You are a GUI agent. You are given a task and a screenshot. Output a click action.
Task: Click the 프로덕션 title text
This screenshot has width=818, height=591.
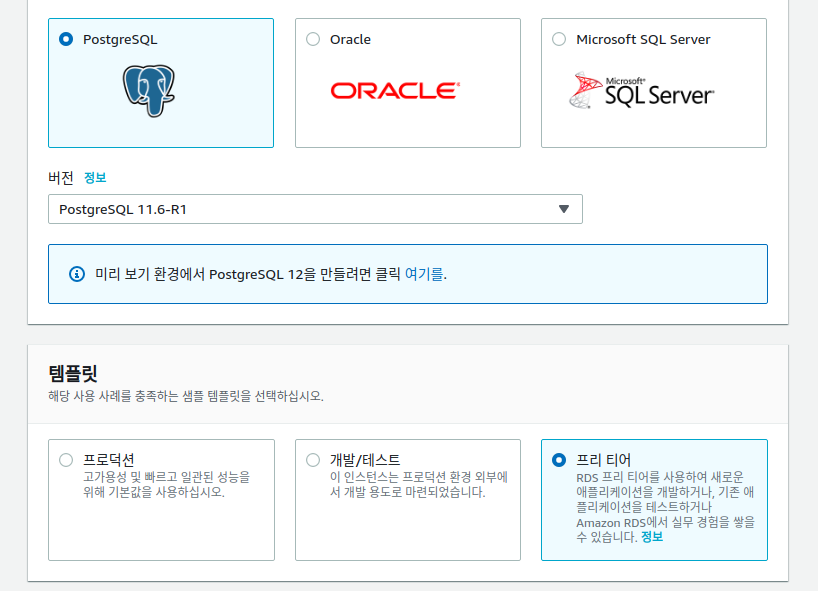click(109, 460)
